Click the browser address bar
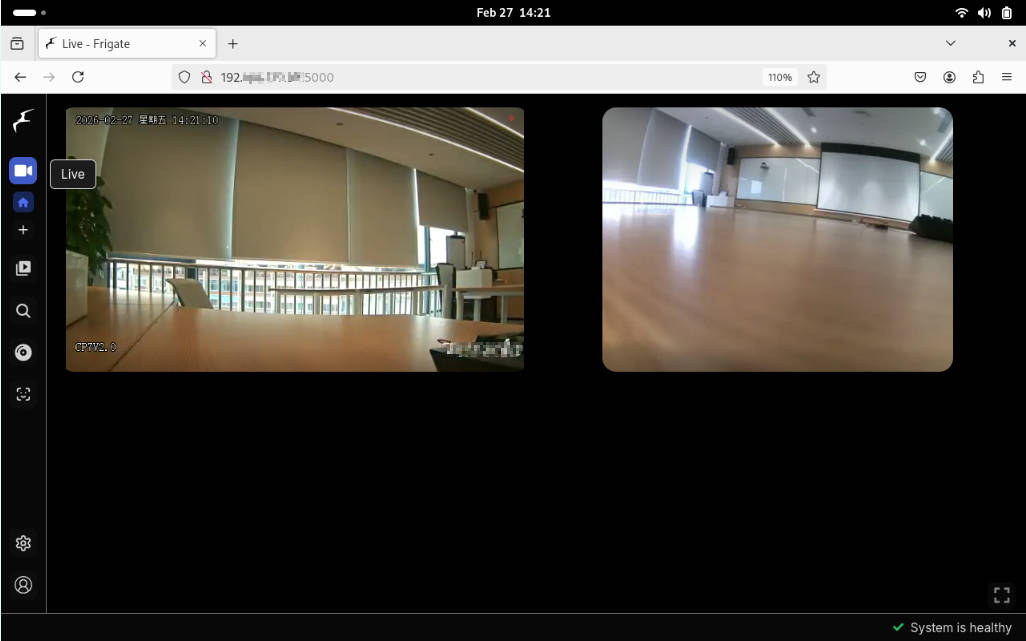 [x=480, y=77]
